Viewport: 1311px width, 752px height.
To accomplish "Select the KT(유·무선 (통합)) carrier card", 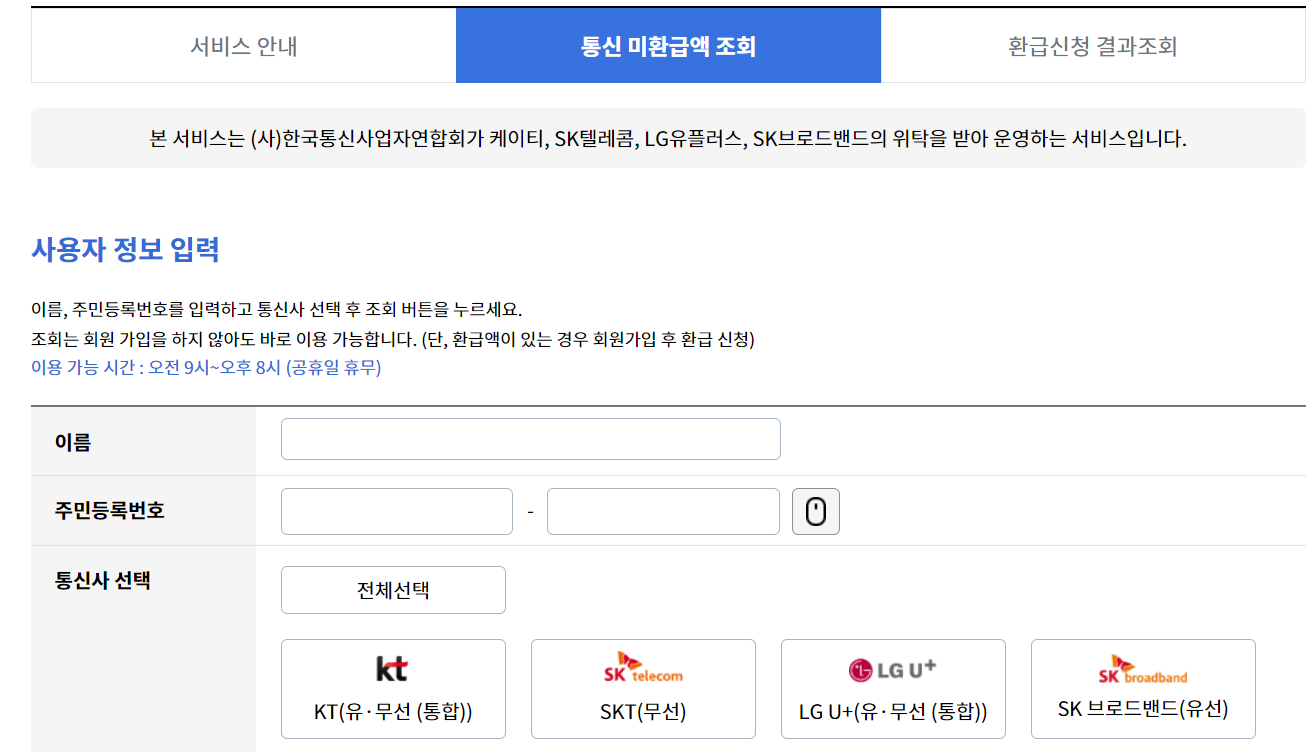I will click(393, 689).
